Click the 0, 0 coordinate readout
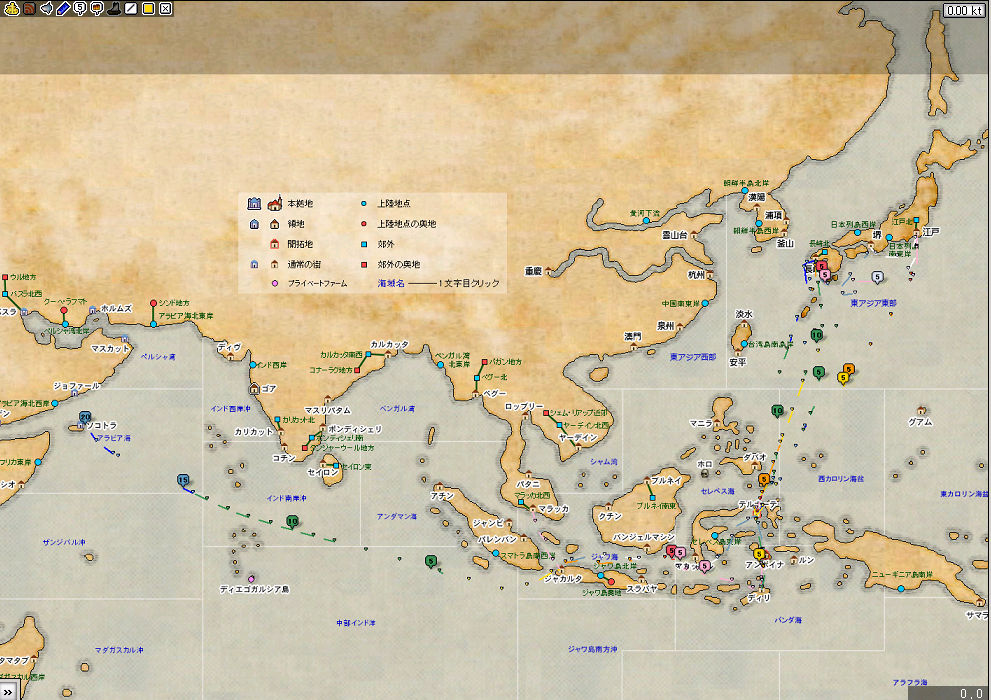 coord(971,693)
